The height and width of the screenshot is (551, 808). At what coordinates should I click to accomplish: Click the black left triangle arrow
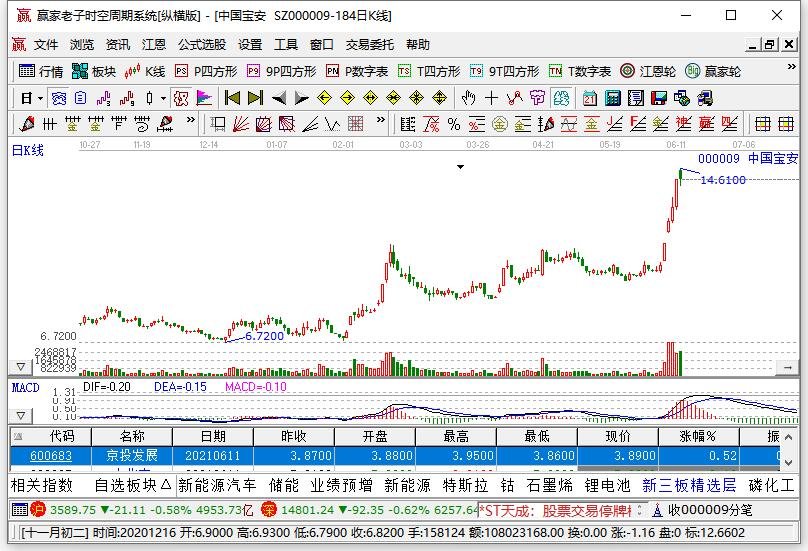pyautogui.click(x=279, y=98)
